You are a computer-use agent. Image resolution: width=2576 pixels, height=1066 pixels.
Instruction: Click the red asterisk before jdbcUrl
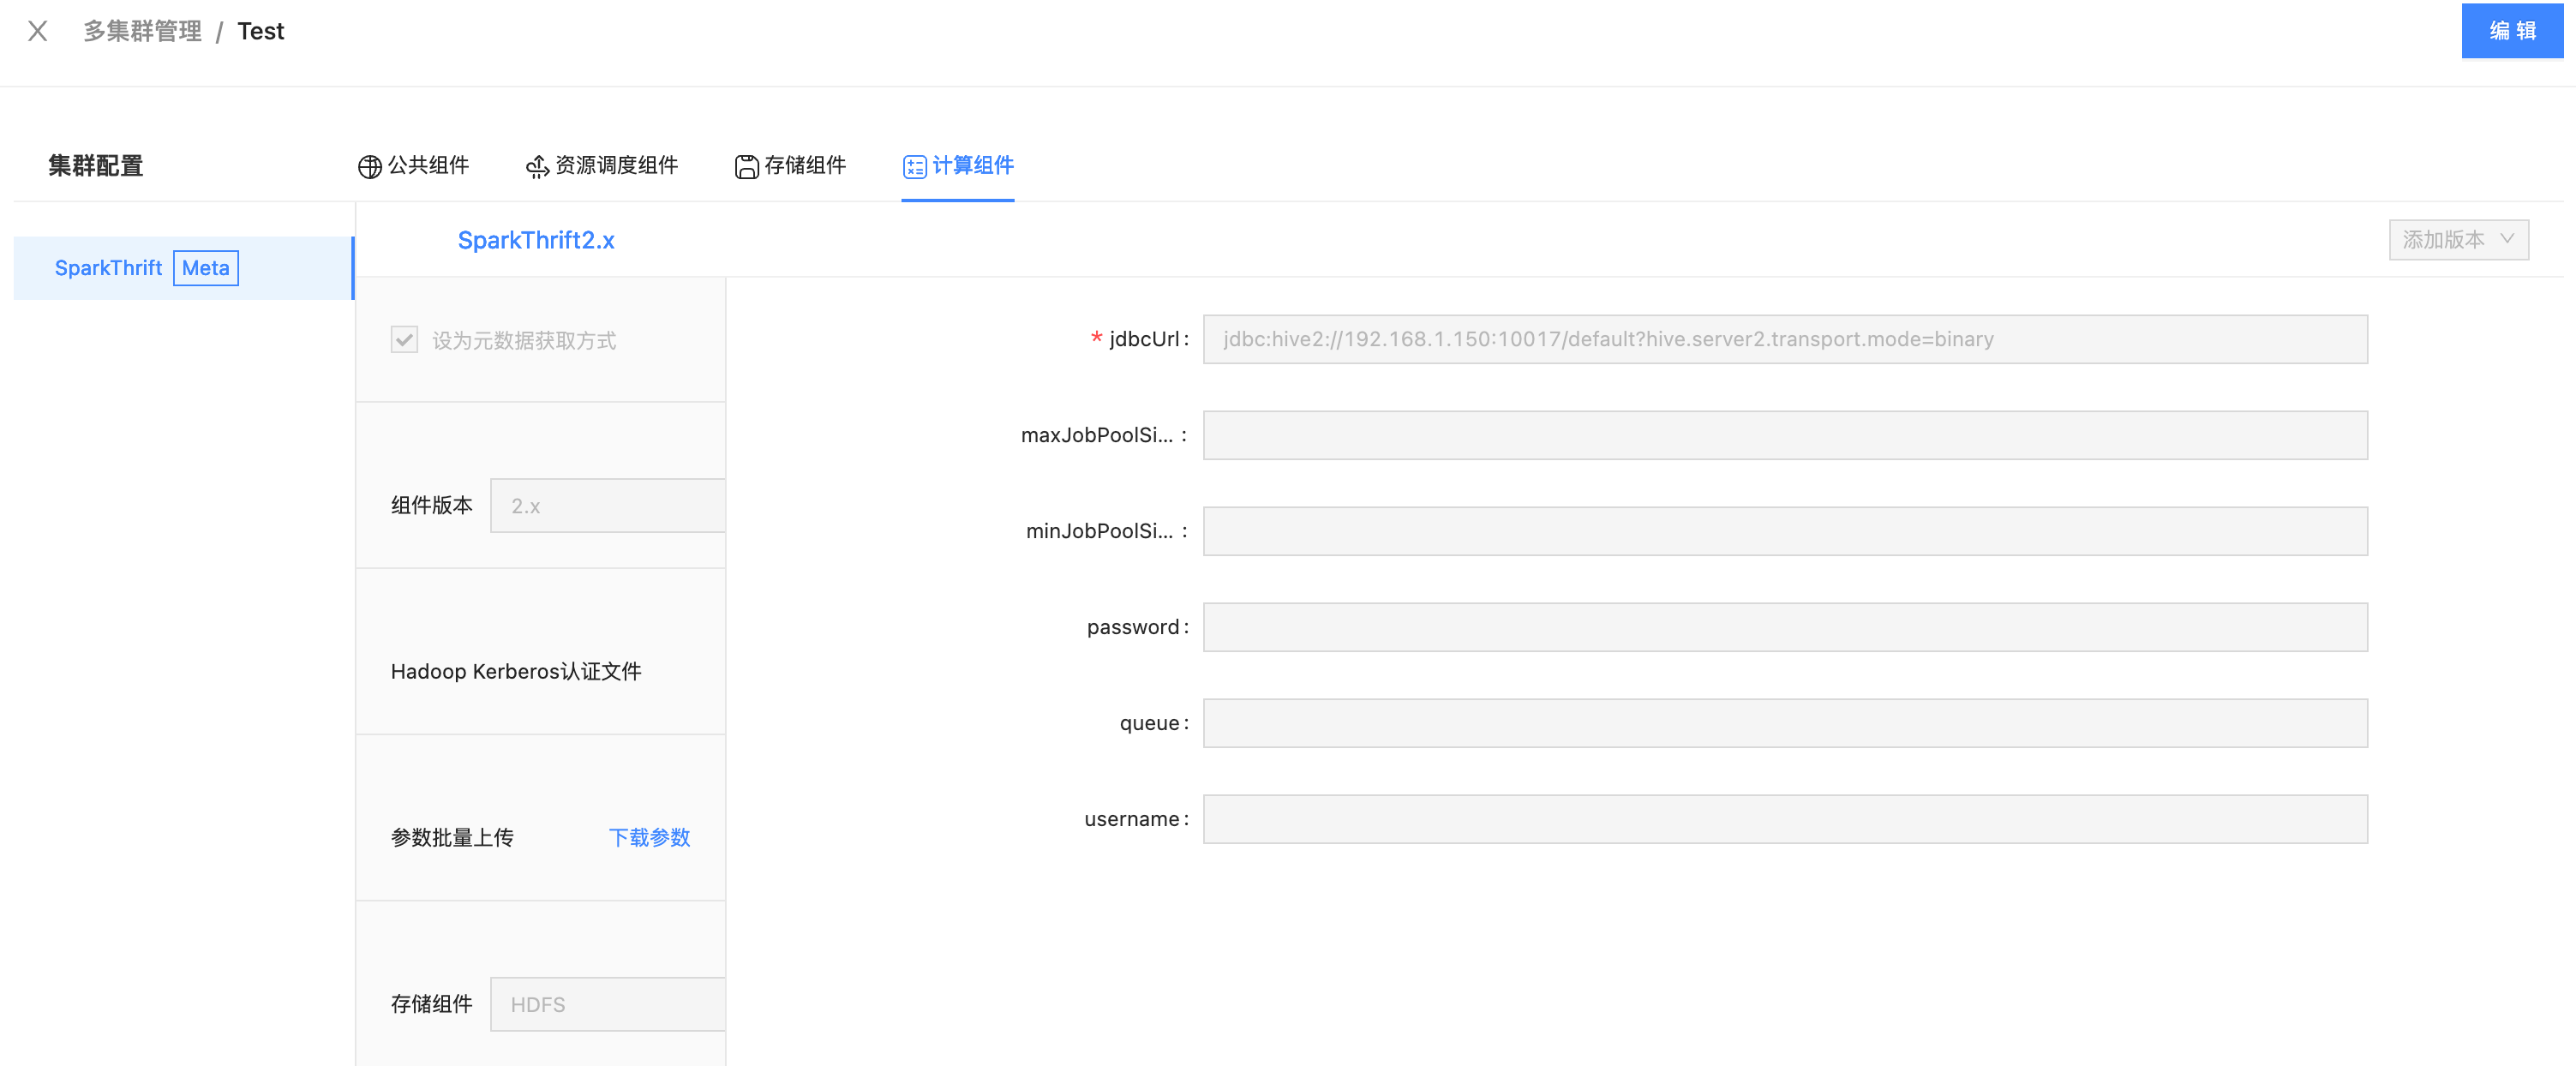1095,339
